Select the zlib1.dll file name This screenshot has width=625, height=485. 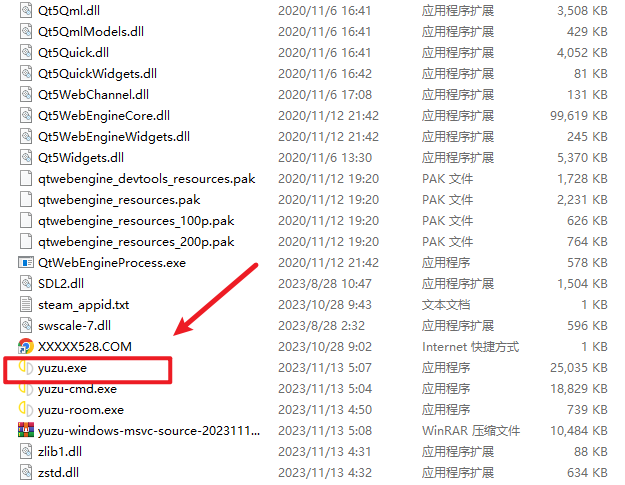(x=60, y=452)
